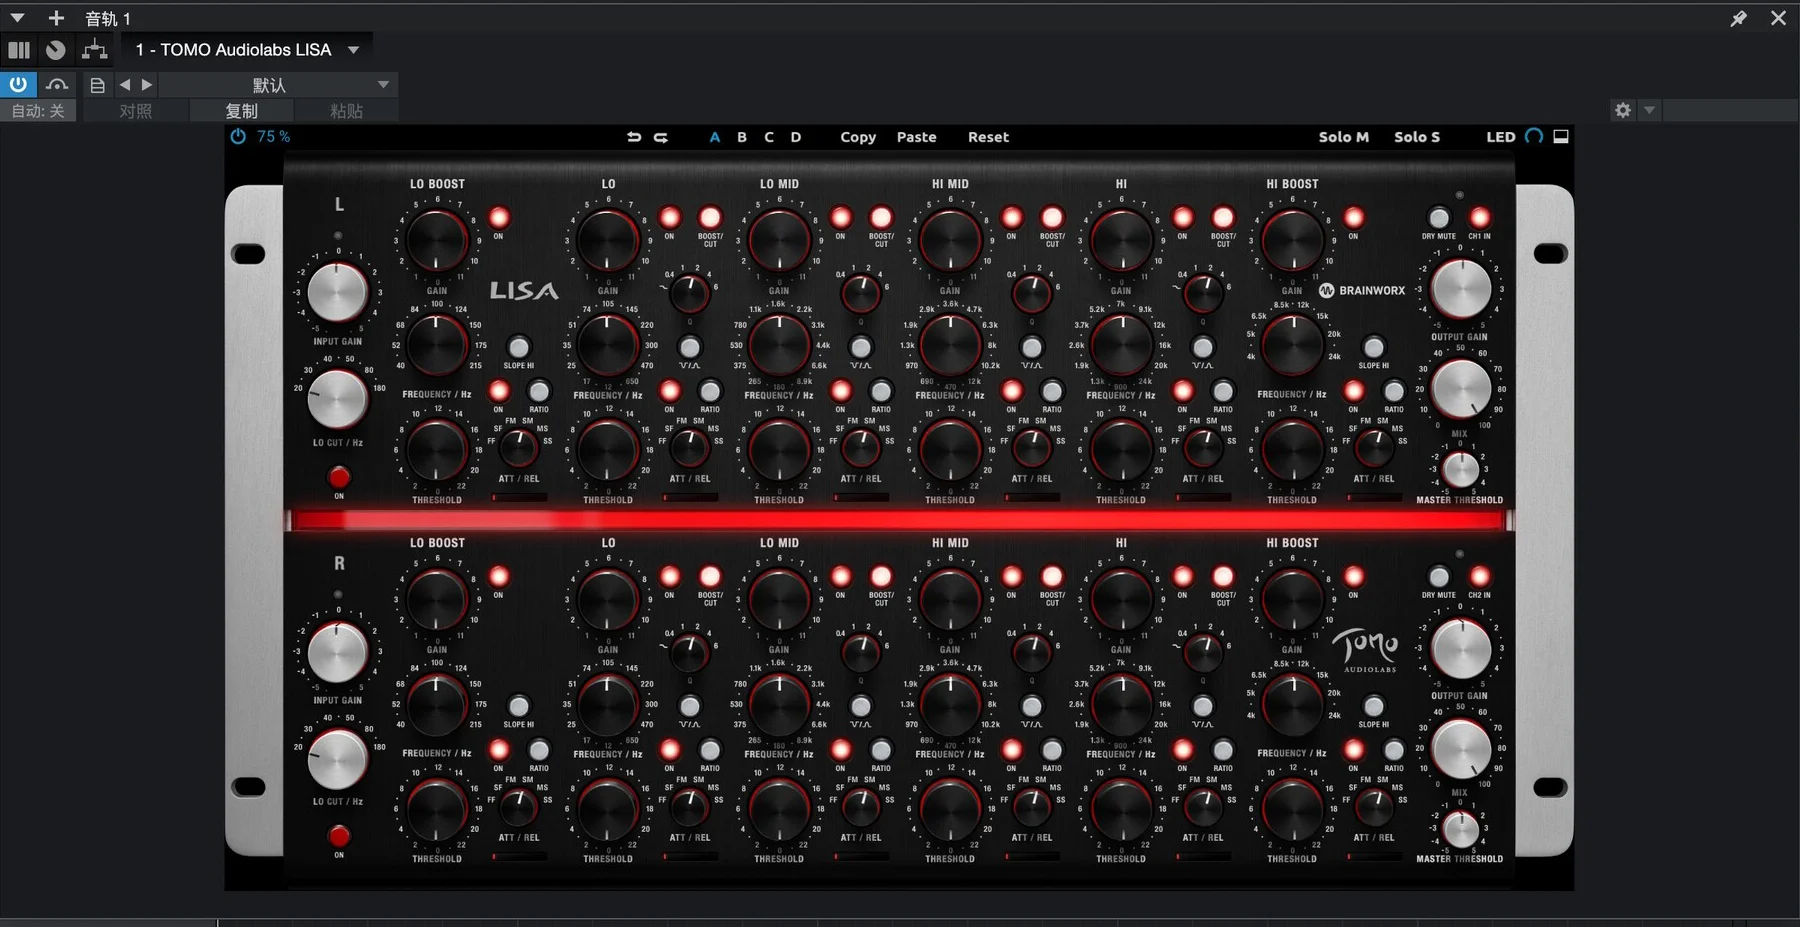Open the dropdown arrow beside the gear icon
This screenshot has height=927, width=1800.
(x=1649, y=110)
